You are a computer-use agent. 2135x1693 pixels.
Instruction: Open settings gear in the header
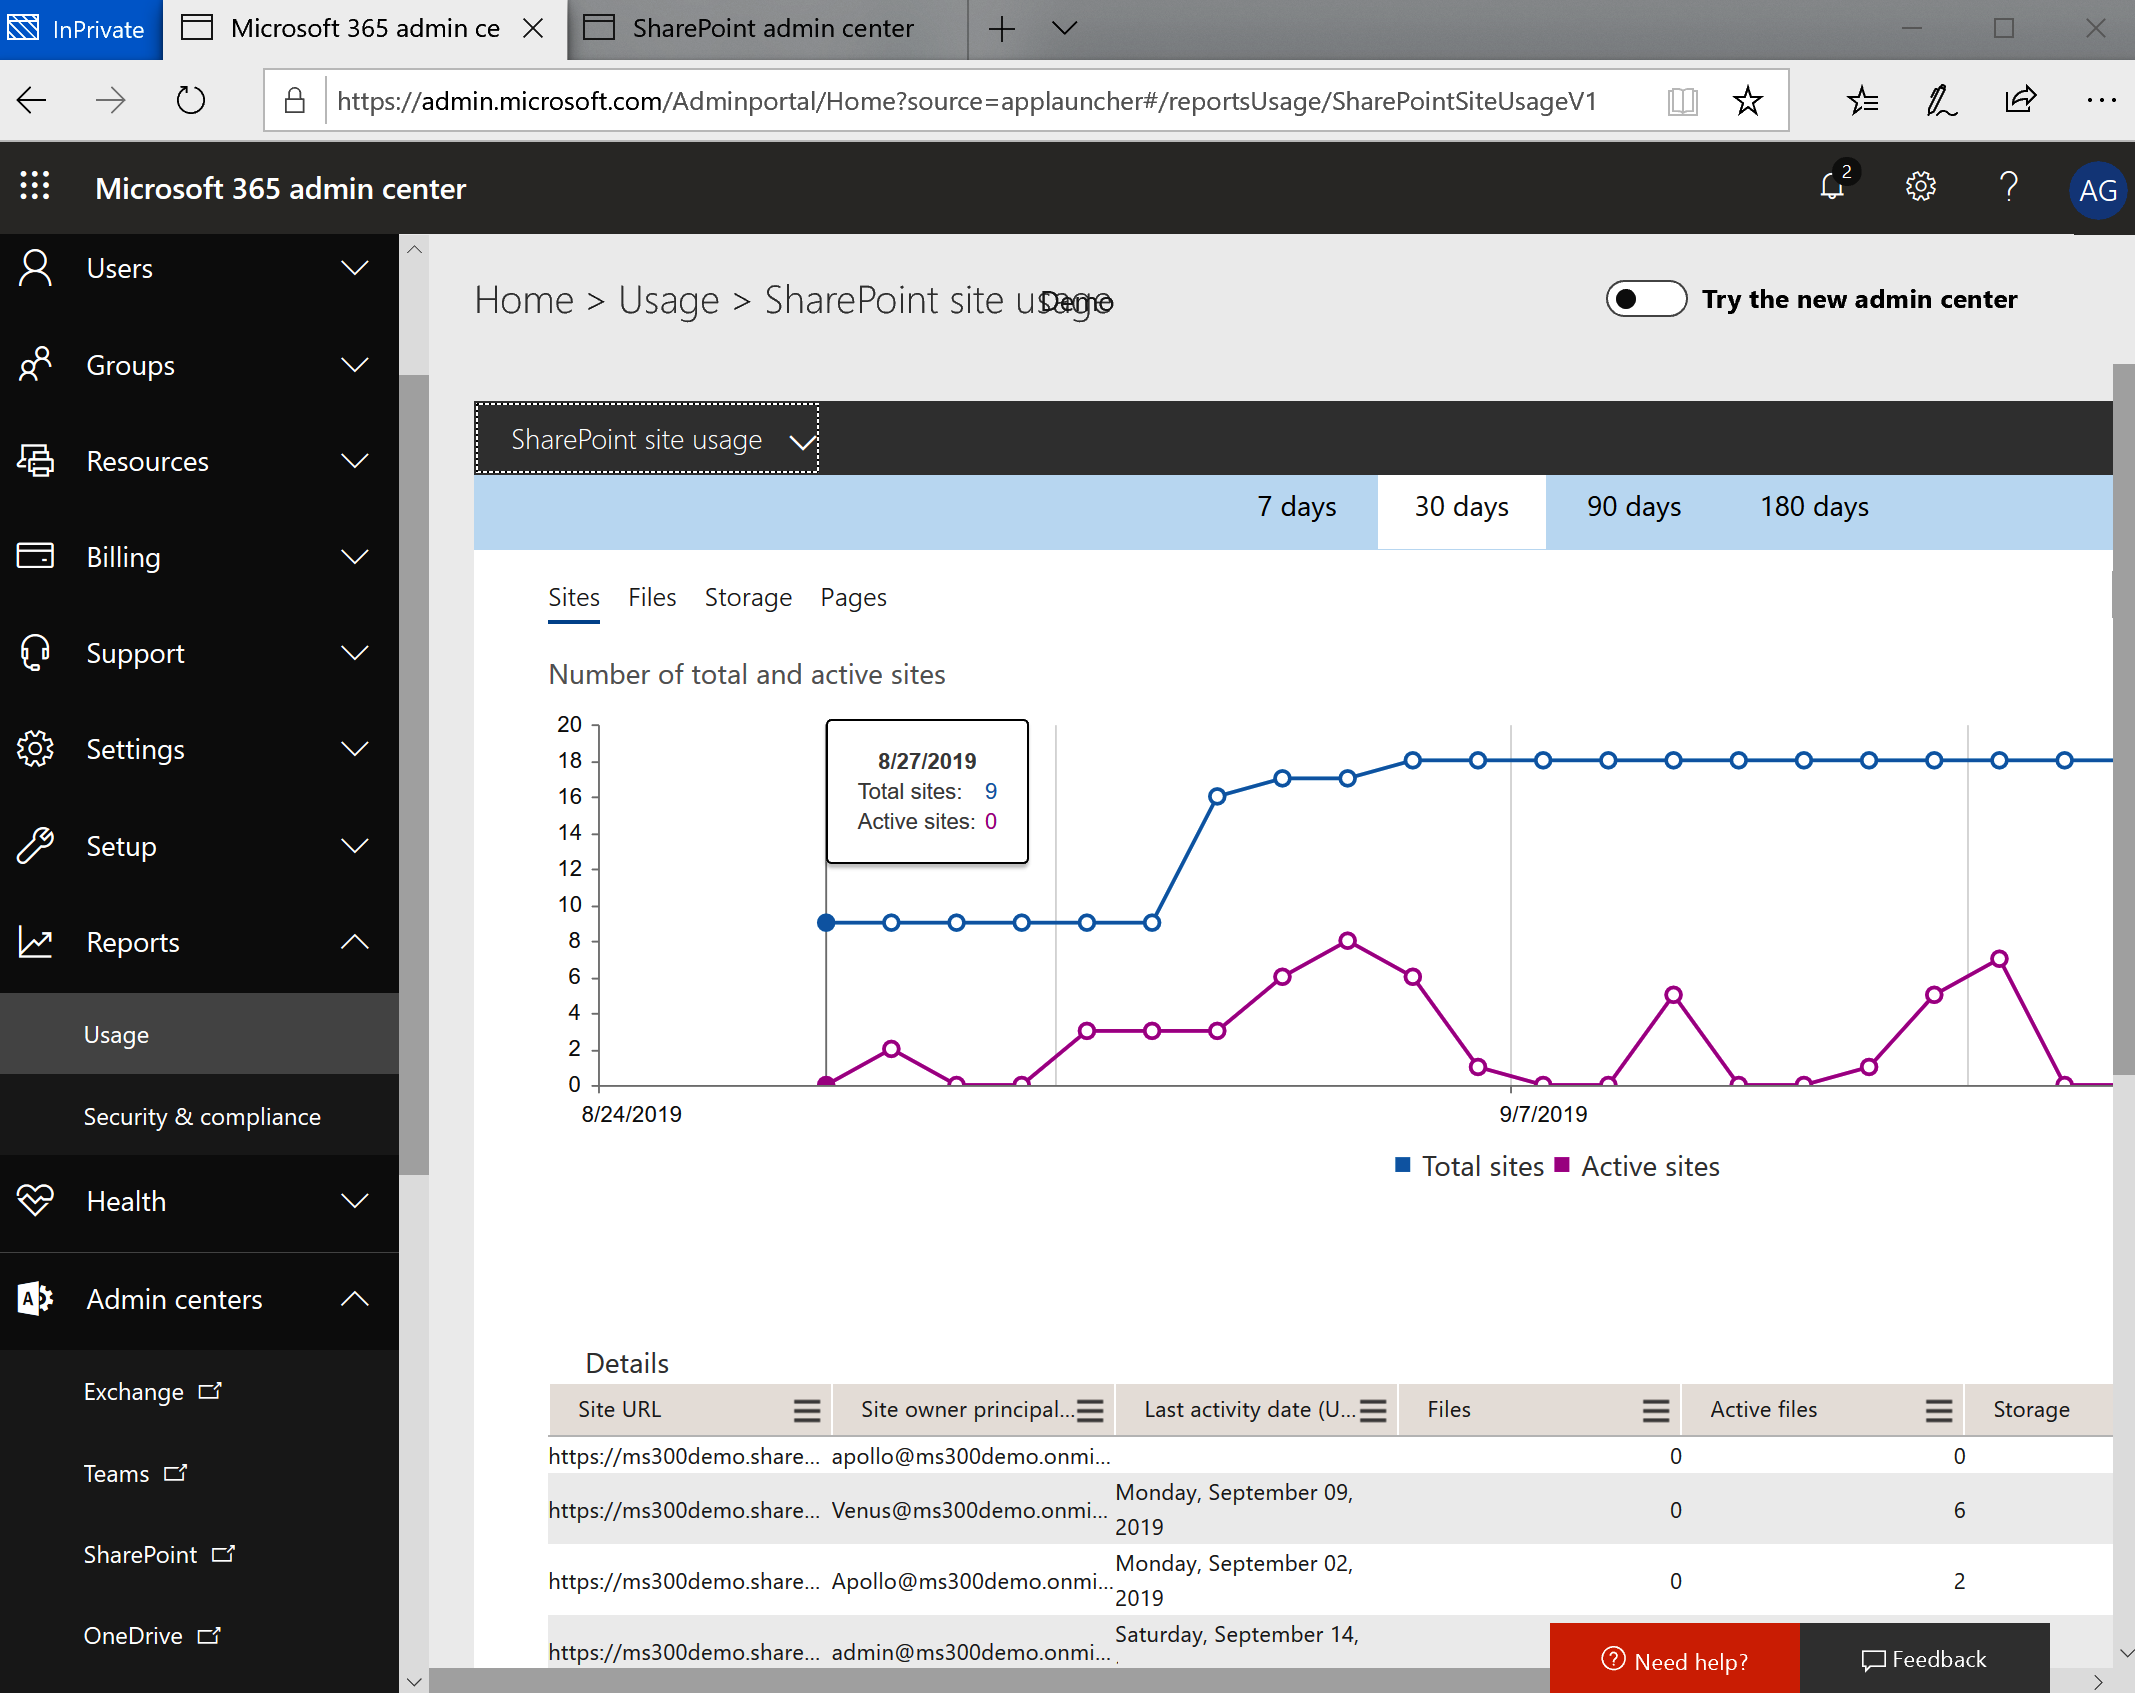[x=1920, y=187]
